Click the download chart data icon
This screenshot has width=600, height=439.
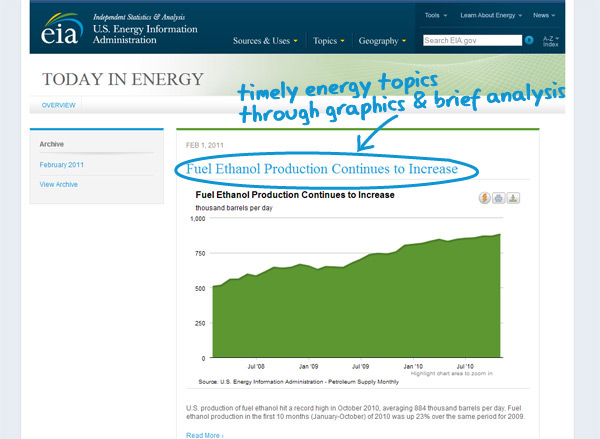tap(513, 198)
